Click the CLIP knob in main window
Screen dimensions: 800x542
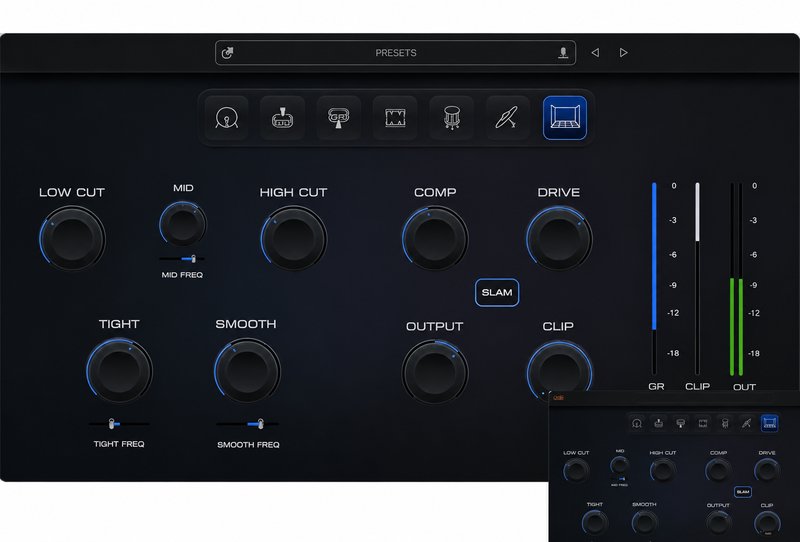[x=559, y=372]
